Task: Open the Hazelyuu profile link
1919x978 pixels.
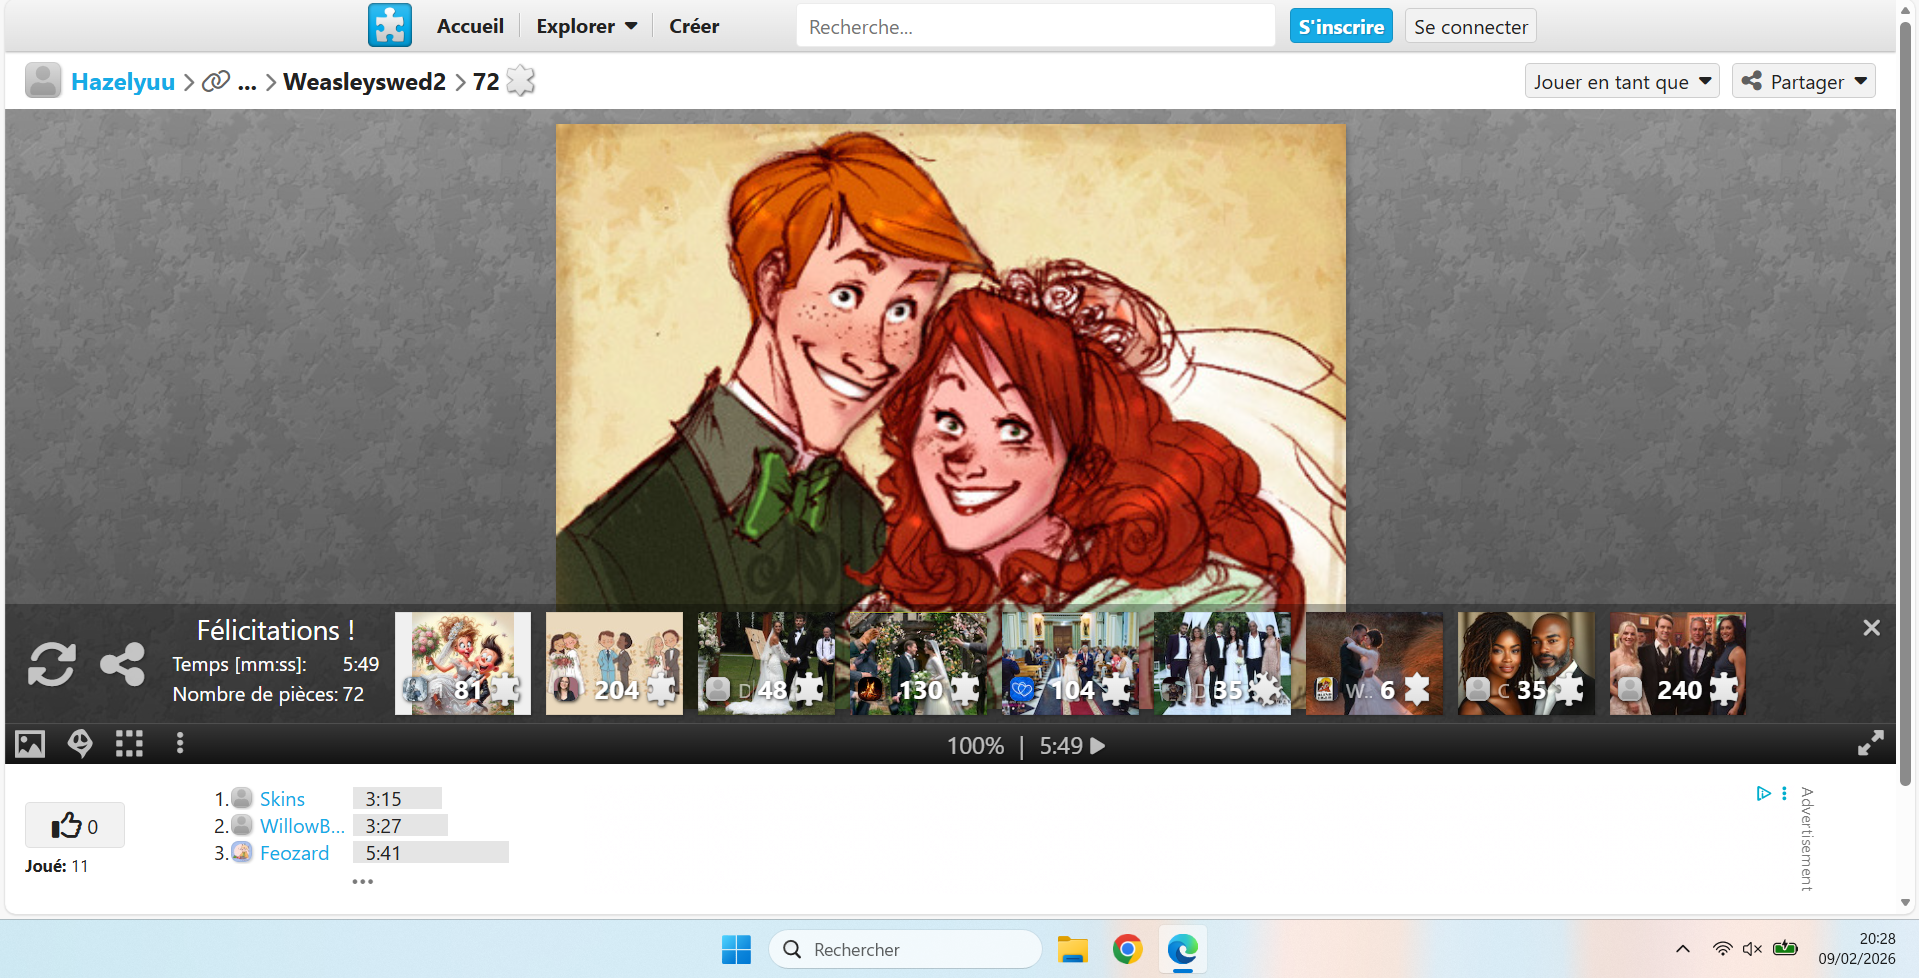Action: 123,82
